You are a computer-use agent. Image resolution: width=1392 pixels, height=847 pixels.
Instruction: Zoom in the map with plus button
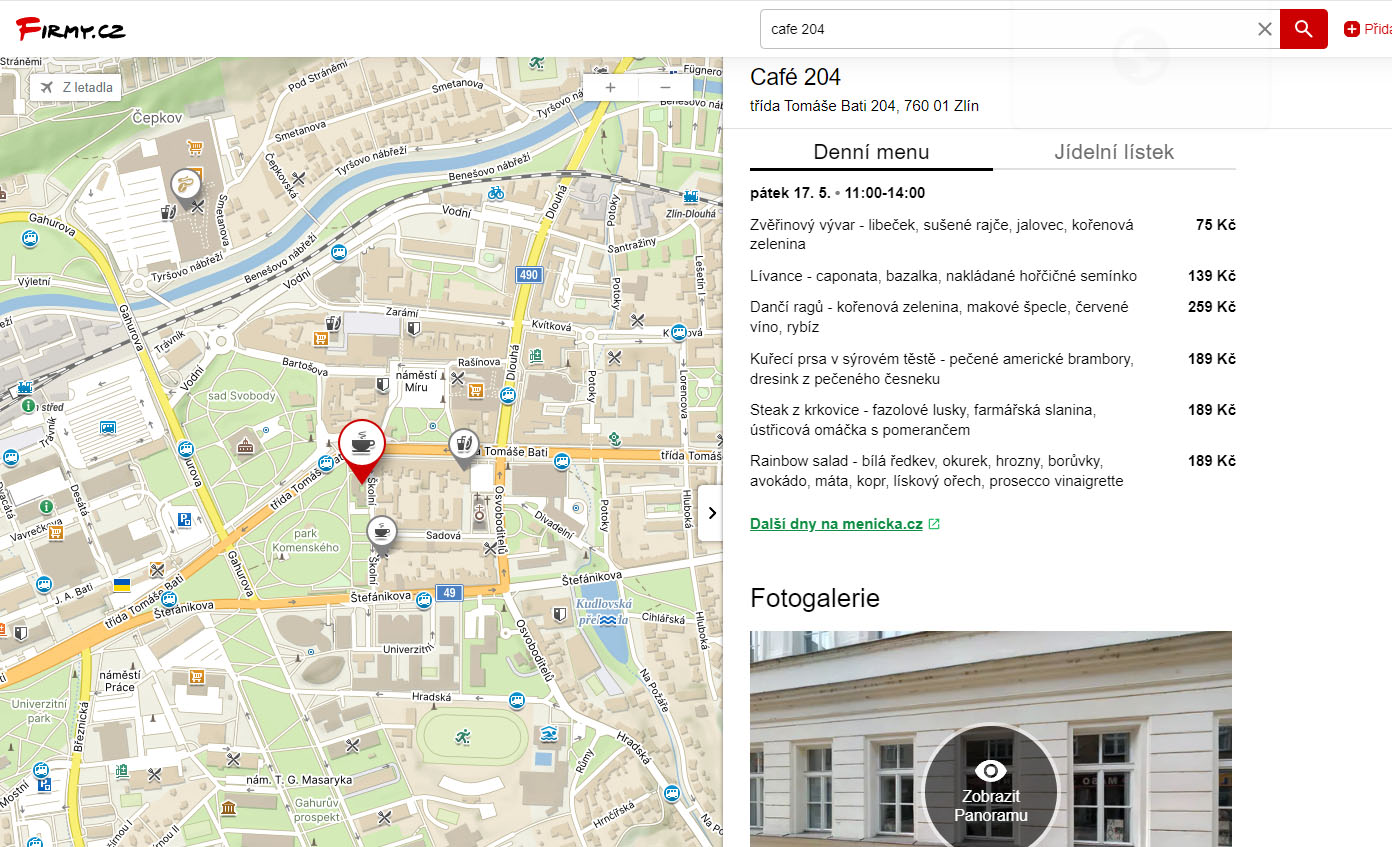point(610,87)
